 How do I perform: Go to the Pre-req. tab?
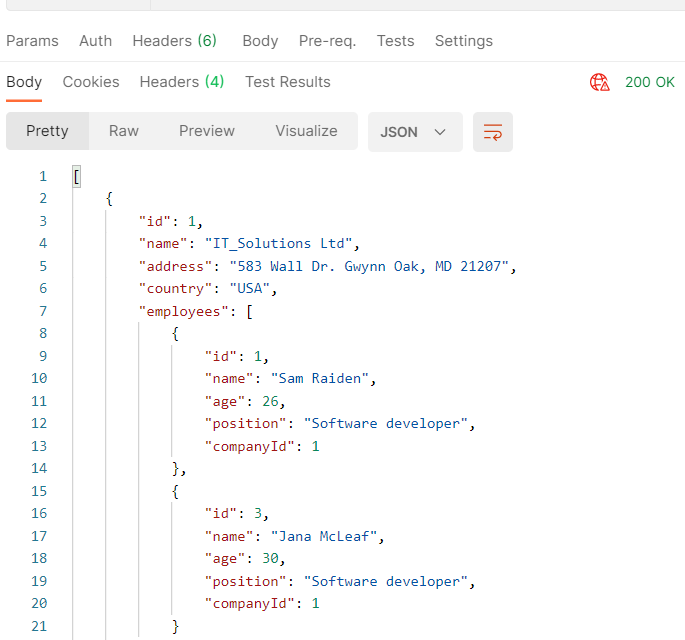pos(326,41)
